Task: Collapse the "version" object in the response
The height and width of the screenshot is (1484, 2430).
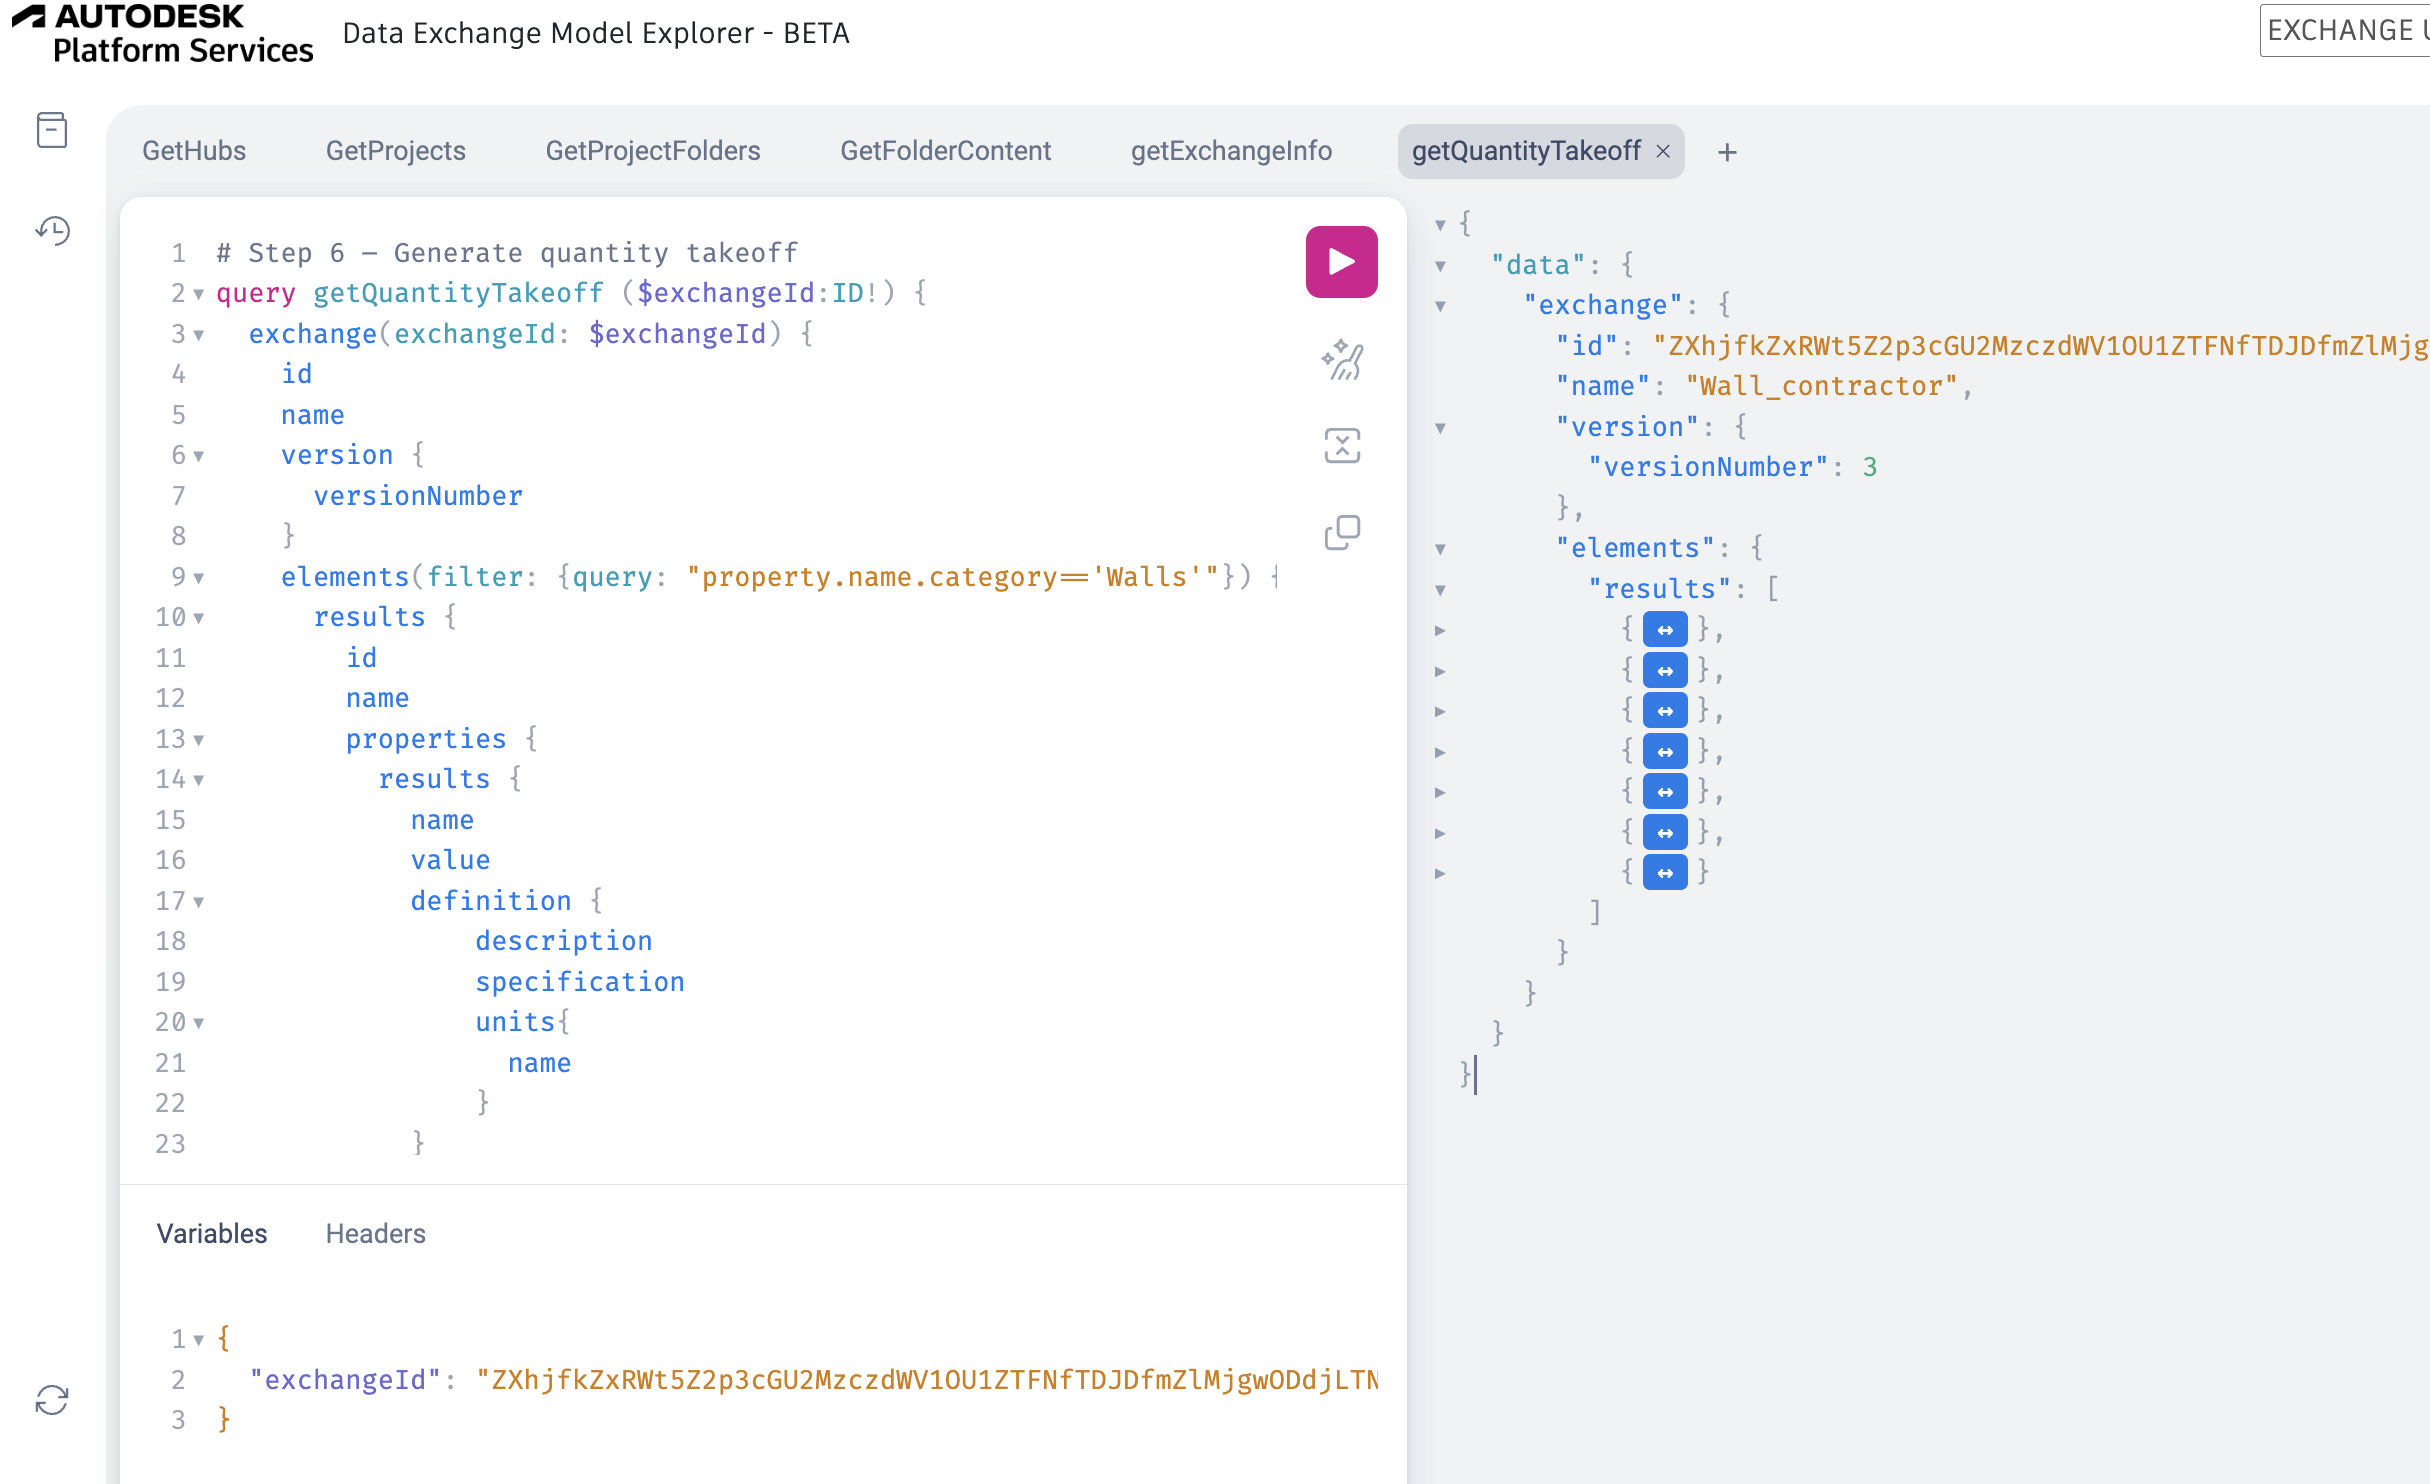Action: [x=1440, y=428]
